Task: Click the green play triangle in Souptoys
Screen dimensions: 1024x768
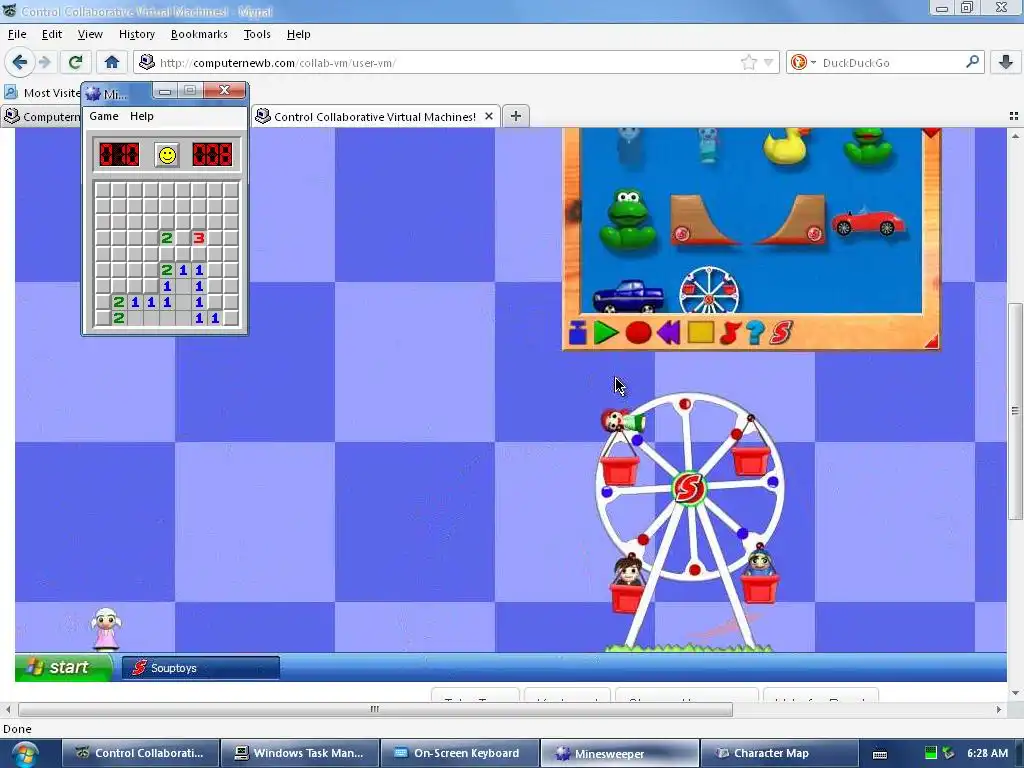Action: [x=606, y=332]
